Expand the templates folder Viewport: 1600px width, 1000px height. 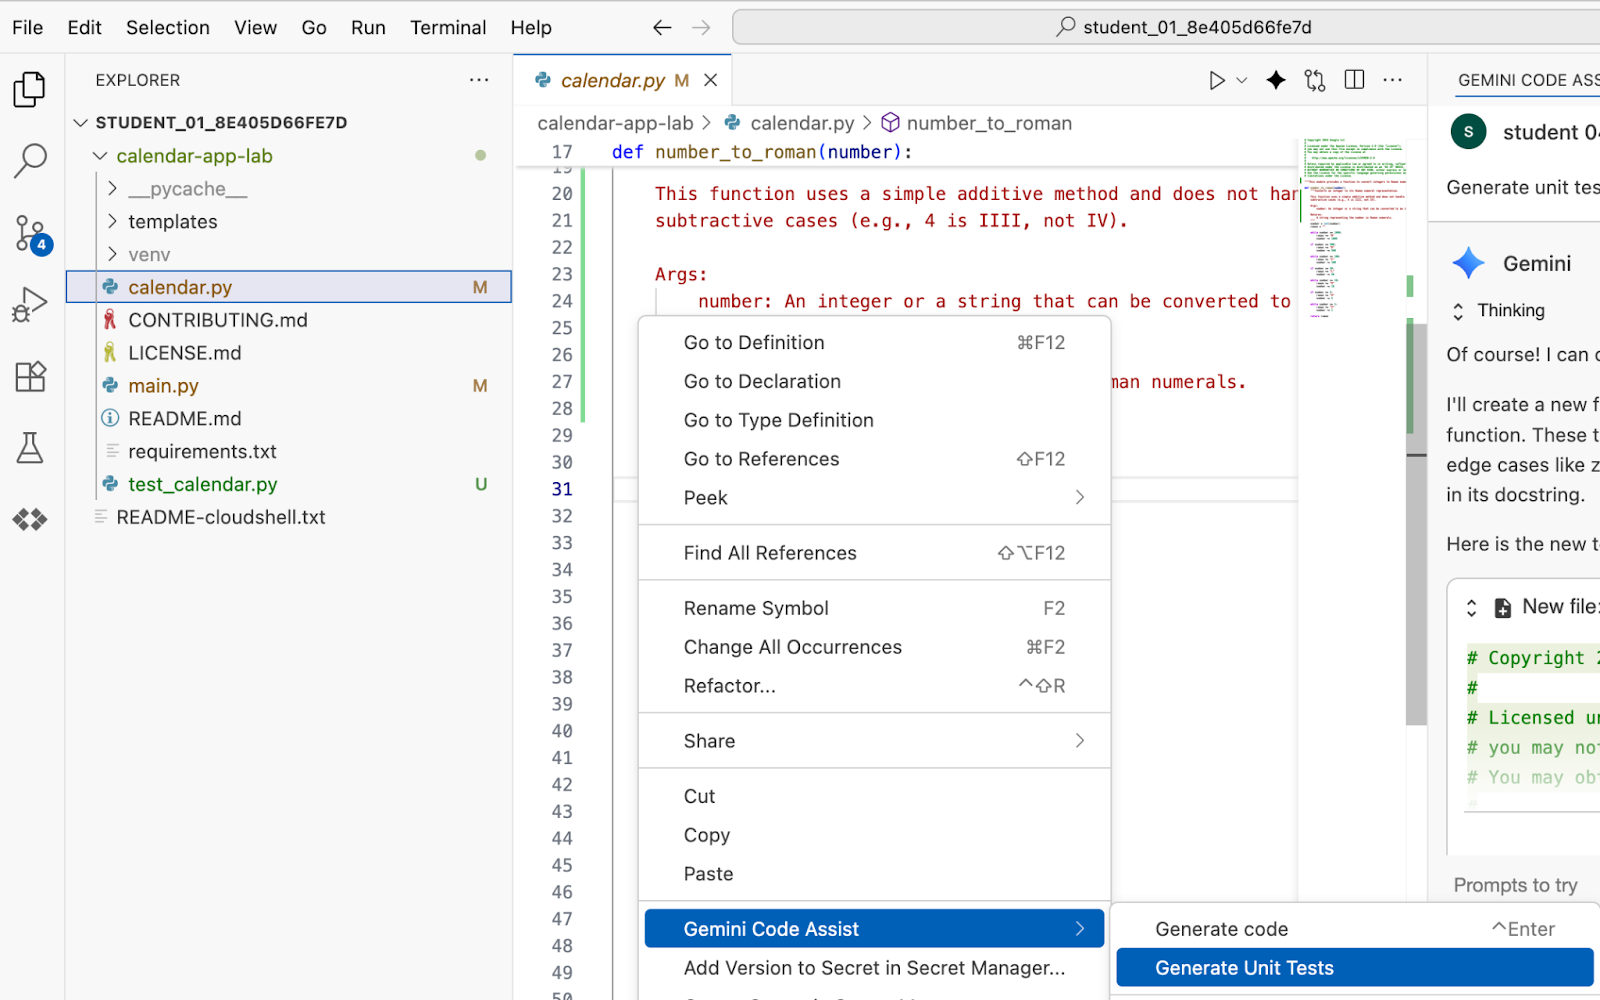point(113,222)
